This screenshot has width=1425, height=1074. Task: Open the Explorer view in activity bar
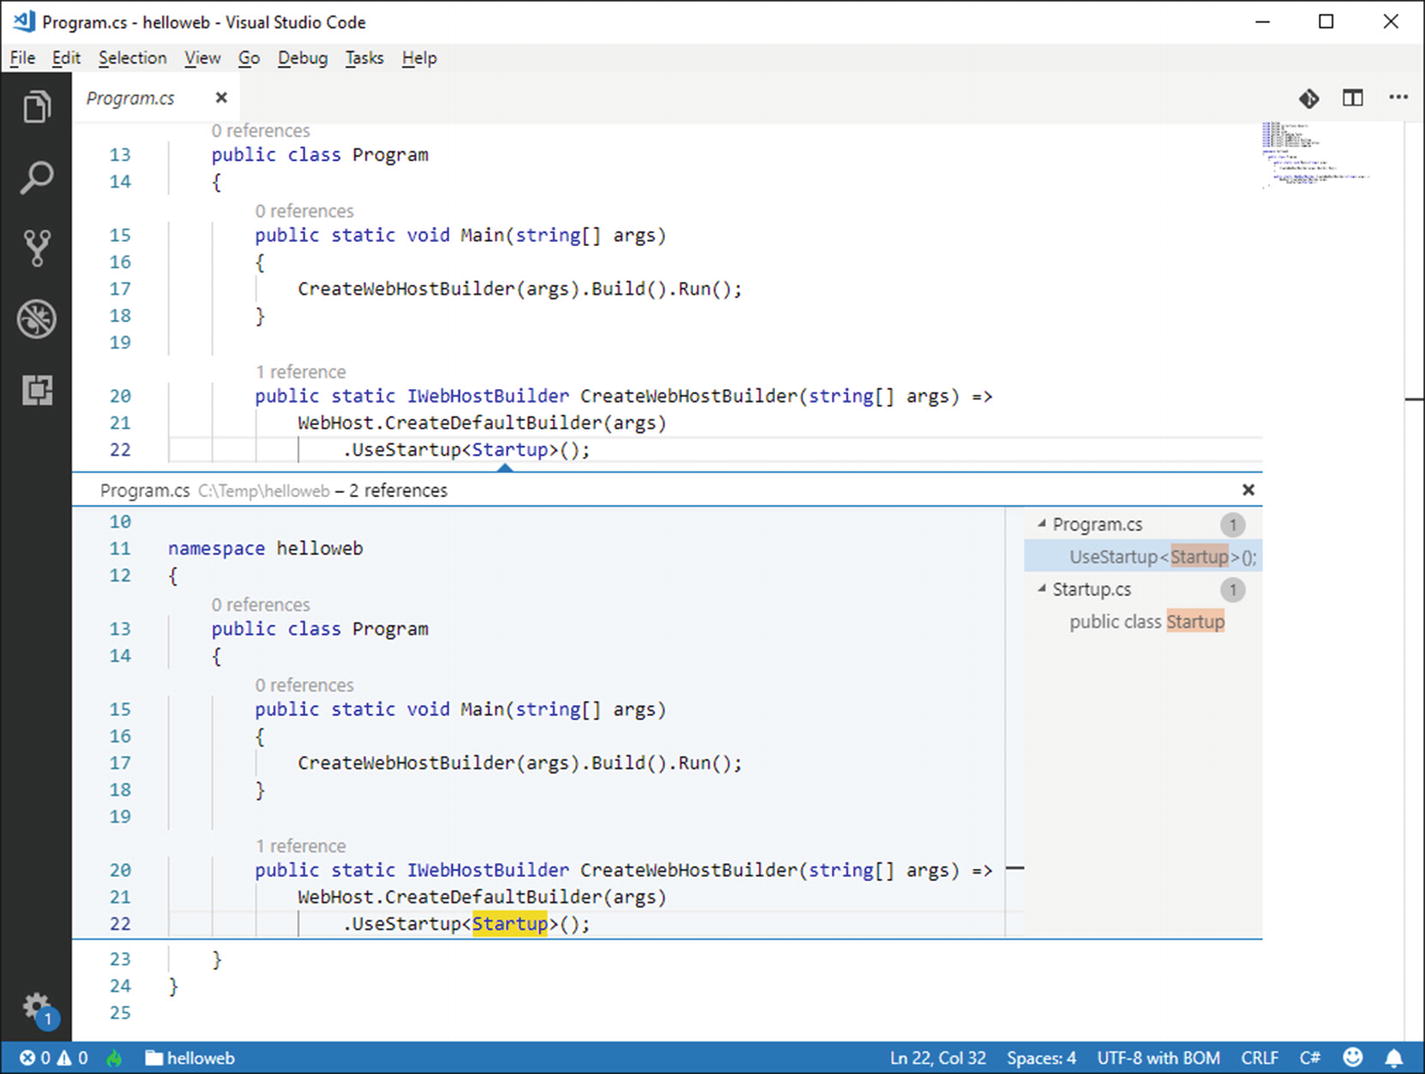point(37,107)
